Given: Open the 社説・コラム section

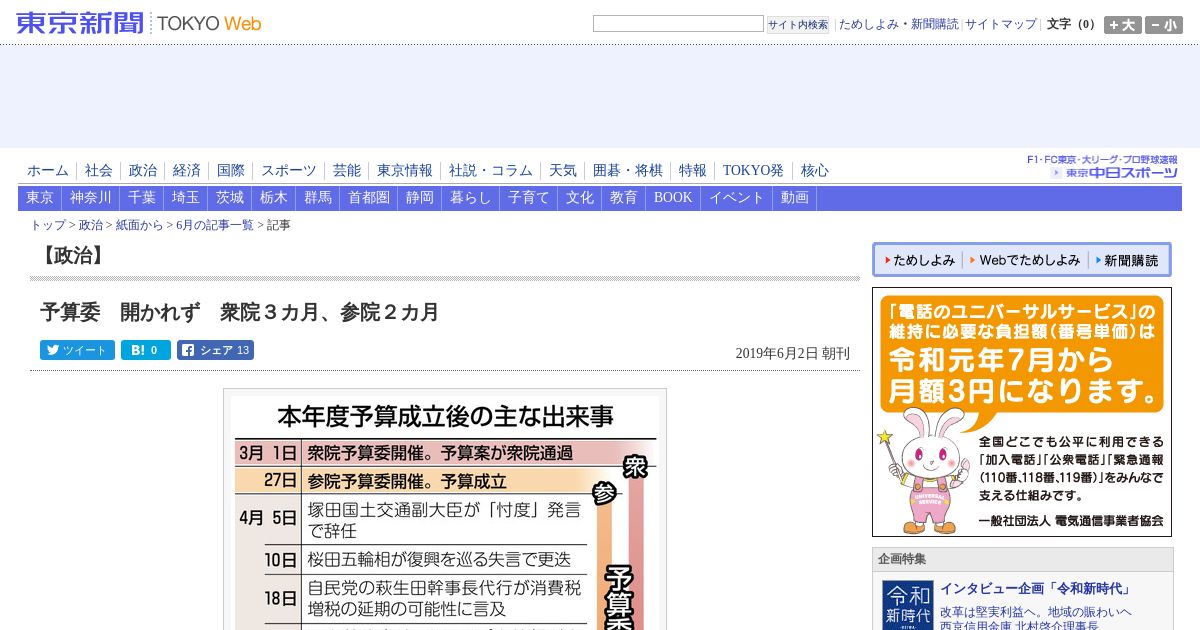Looking at the screenshot, I should coord(491,171).
